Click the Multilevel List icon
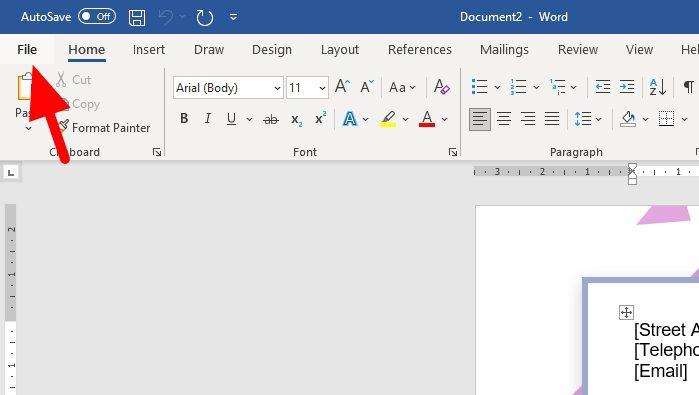The width and height of the screenshot is (699, 395). click(558, 86)
